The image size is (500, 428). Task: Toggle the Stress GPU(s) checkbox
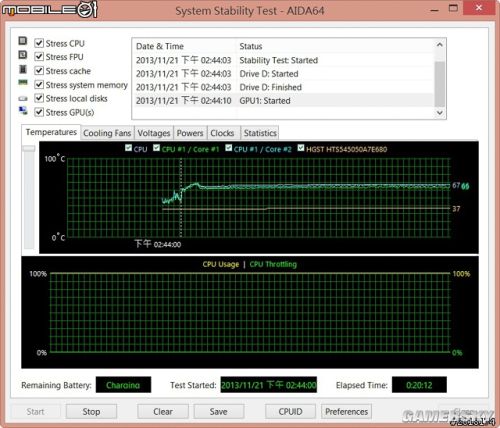click(x=39, y=112)
